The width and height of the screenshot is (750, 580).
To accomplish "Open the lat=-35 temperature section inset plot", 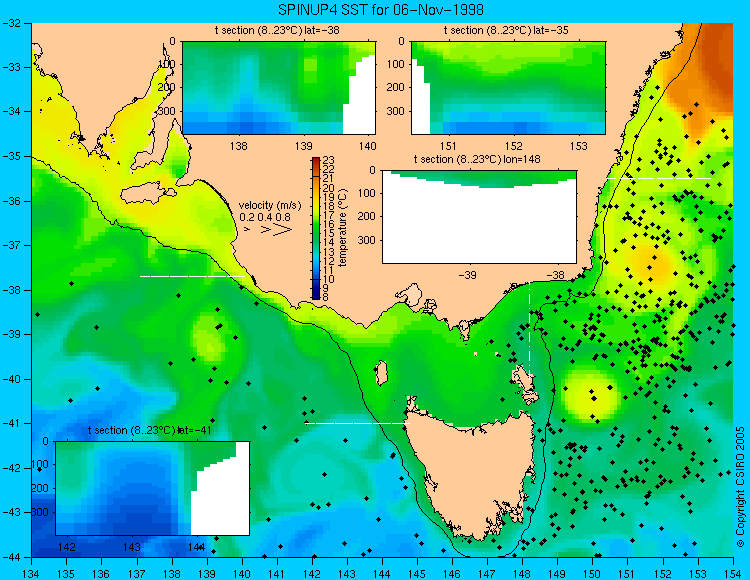I will click(508, 88).
